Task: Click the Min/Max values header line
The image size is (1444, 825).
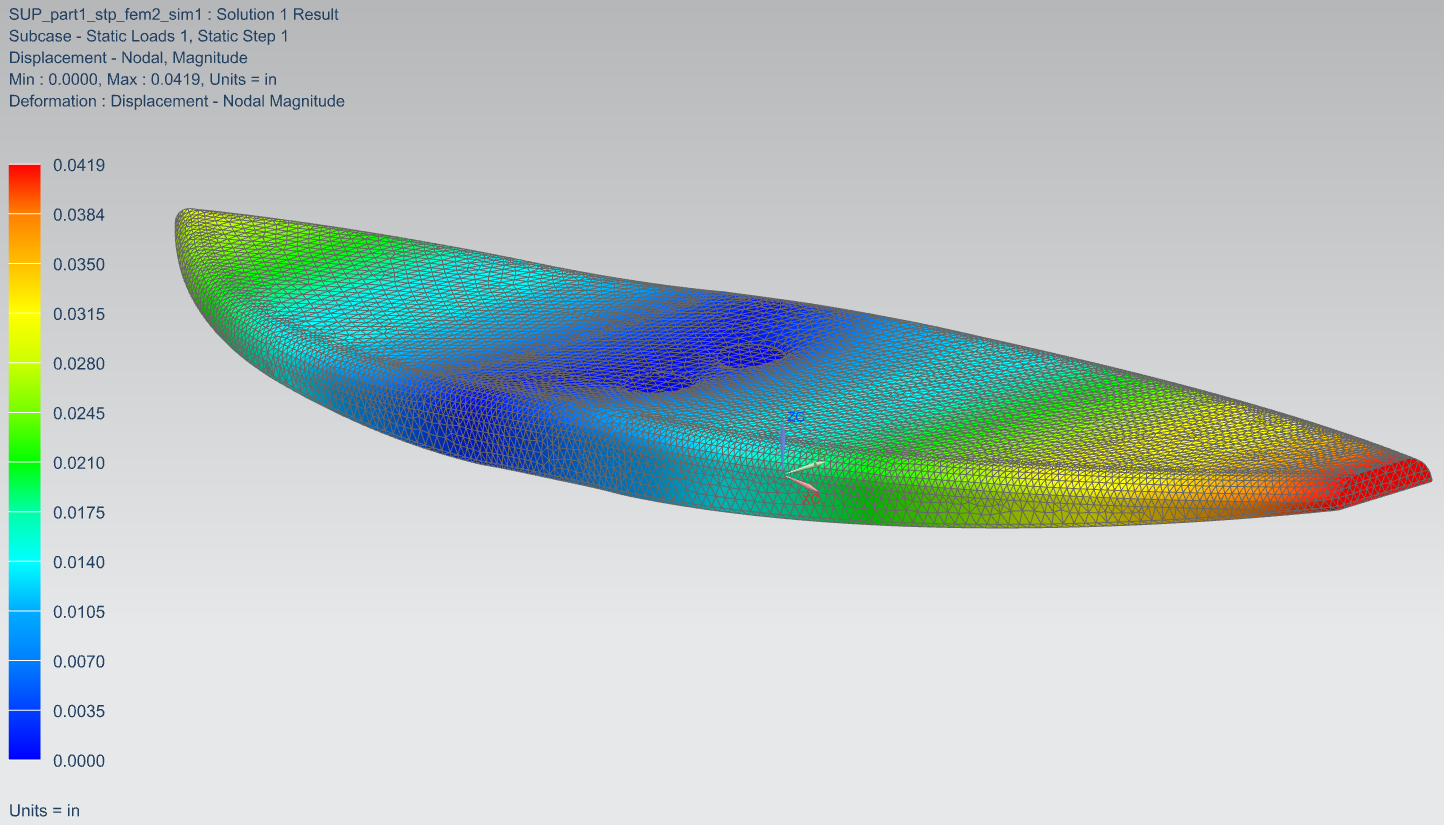Action: [142, 79]
